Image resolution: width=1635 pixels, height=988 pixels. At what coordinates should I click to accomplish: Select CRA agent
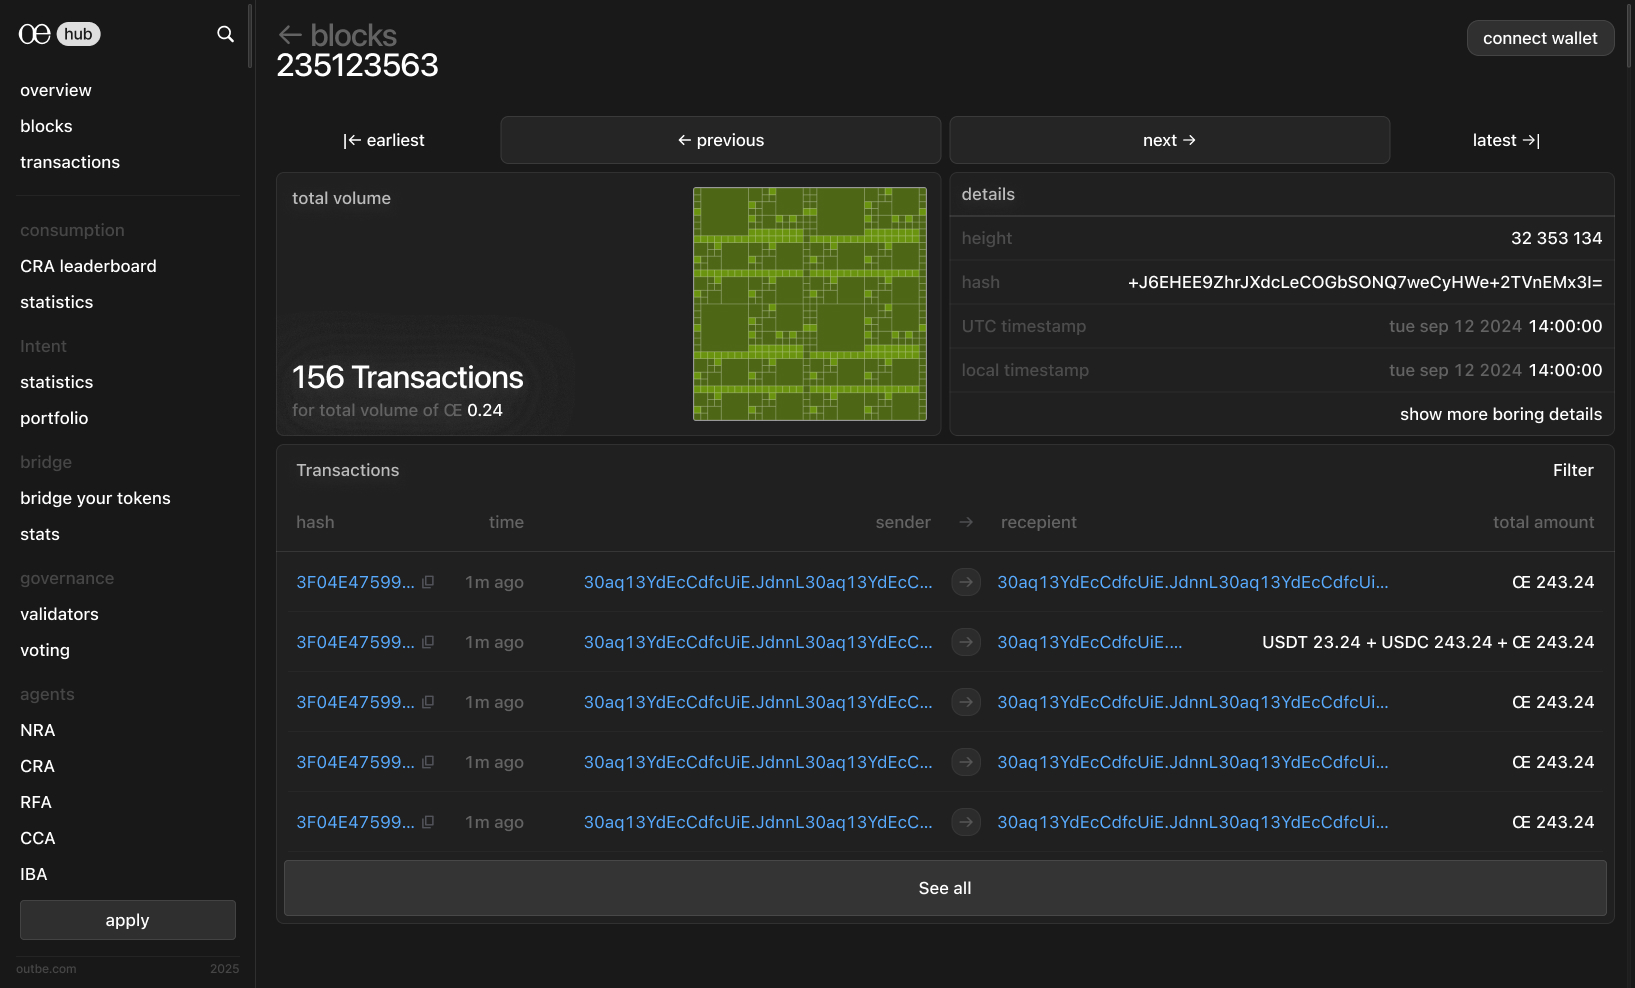click(x=37, y=766)
